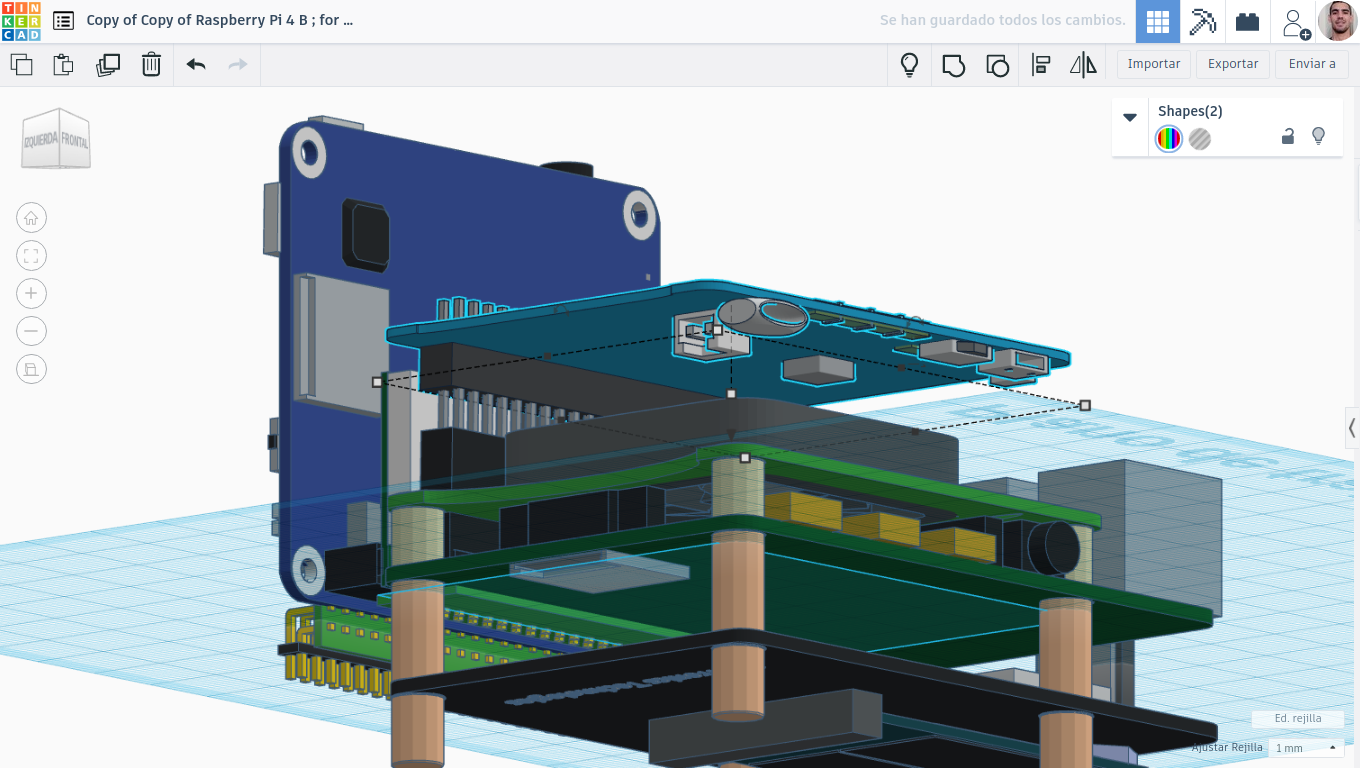Click the Importar button
This screenshot has width=1360, height=768.
point(1154,64)
